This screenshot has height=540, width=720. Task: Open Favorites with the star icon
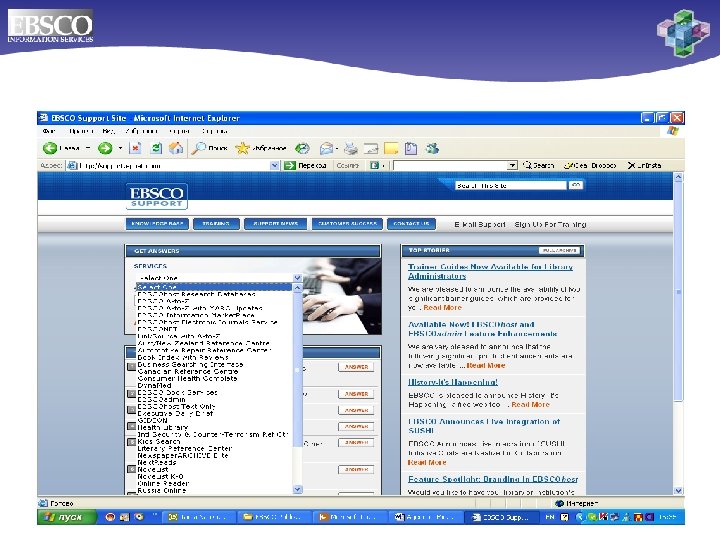[x=260, y=148]
